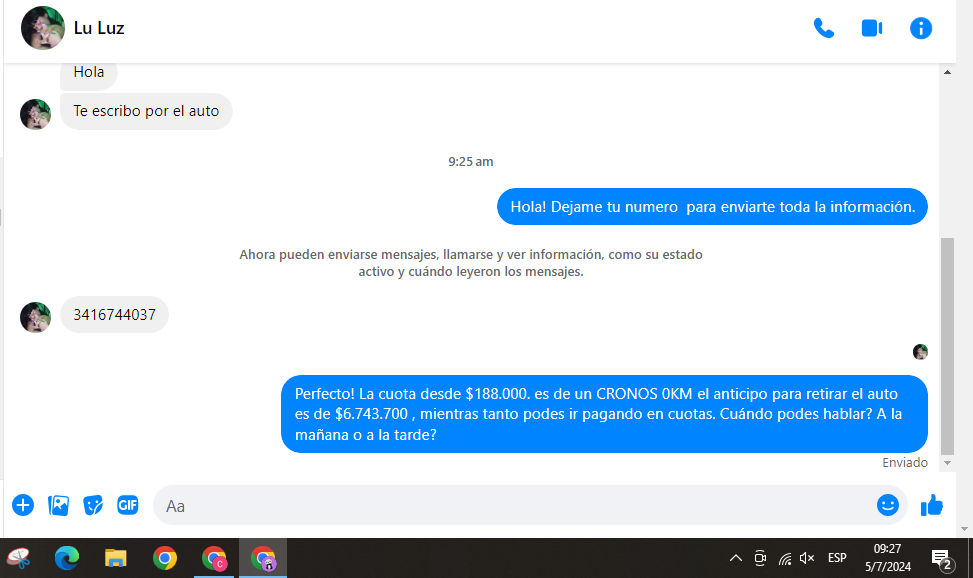The width and height of the screenshot is (973, 578).
Task: Click the muted volume tray icon
Action: pos(807,558)
